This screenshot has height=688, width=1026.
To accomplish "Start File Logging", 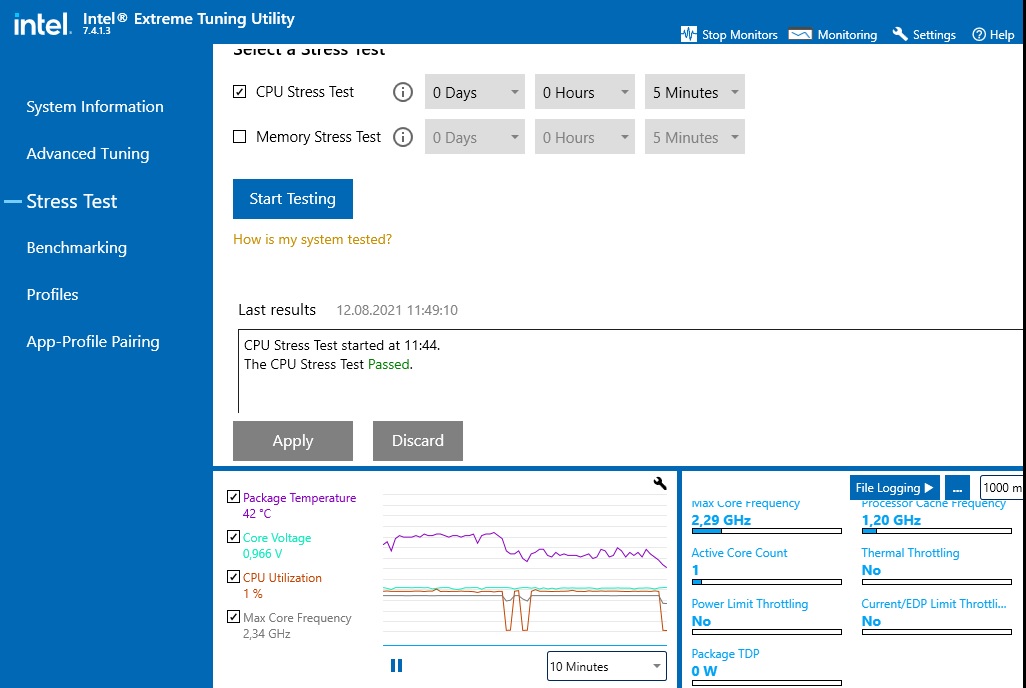I will (x=894, y=488).
